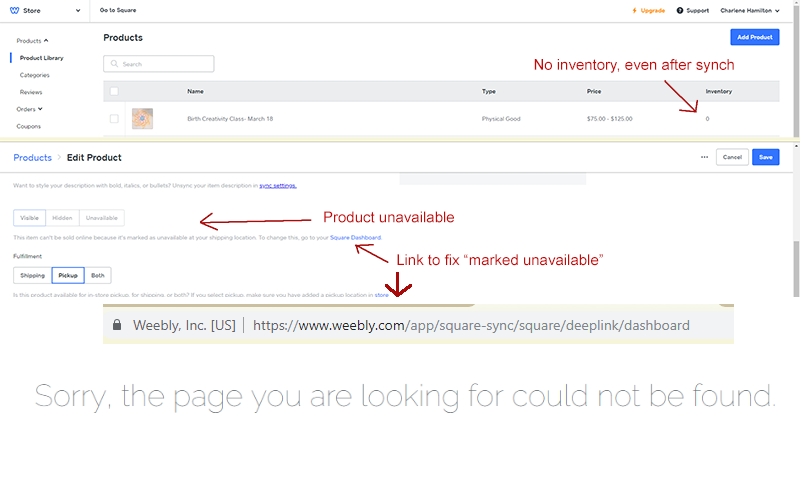Click the Weebly logo icon
800x500 pixels.
[13, 10]
